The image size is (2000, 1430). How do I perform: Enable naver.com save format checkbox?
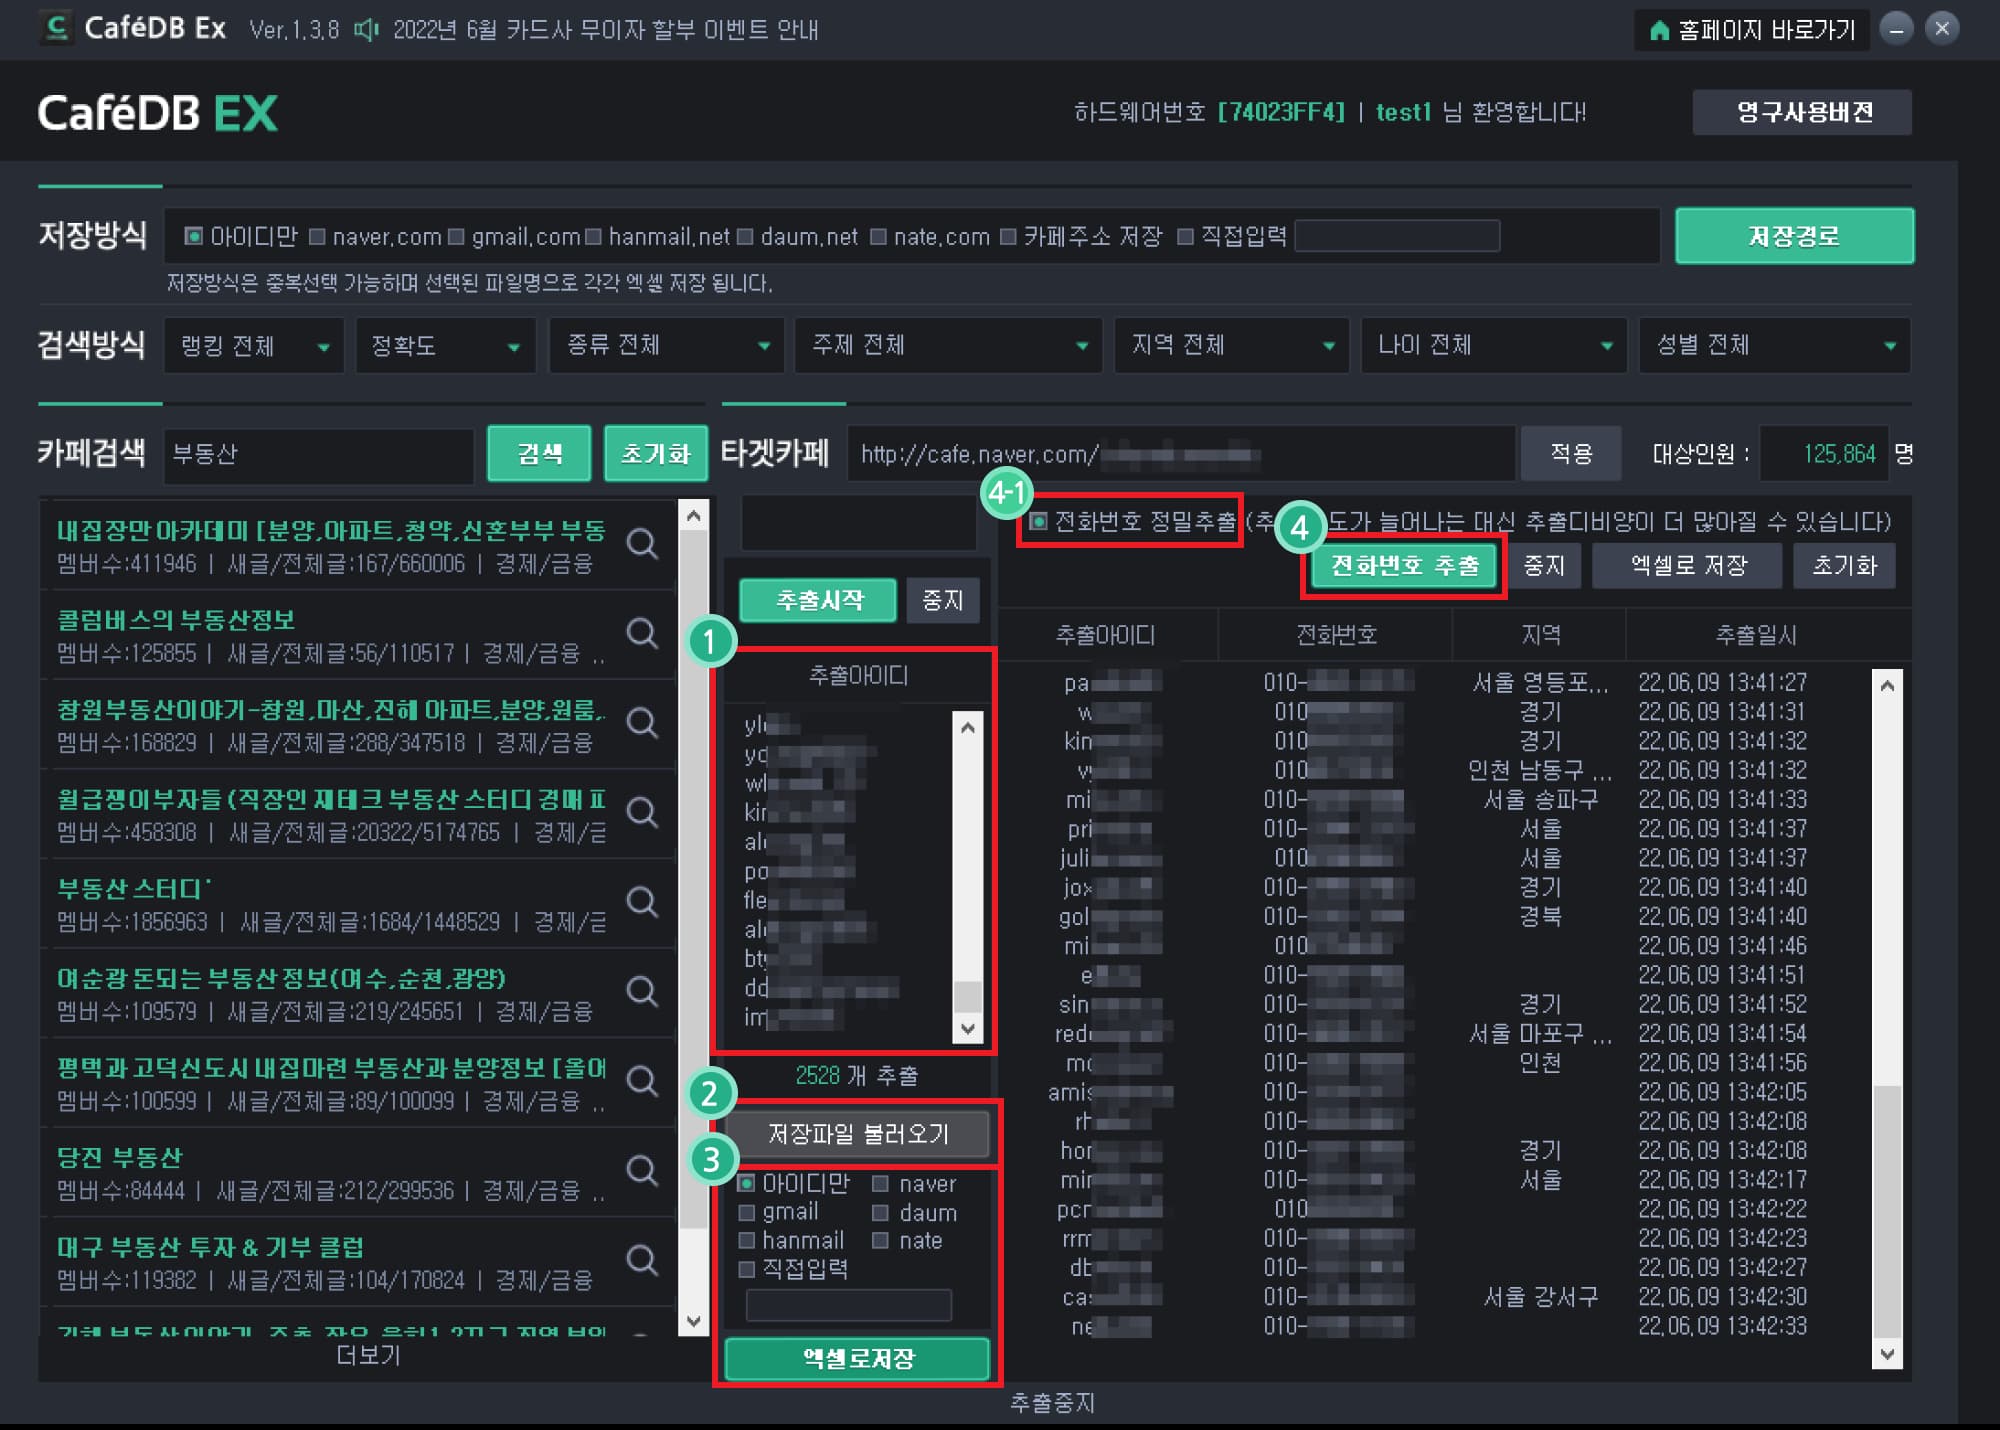tap(317, 237)
